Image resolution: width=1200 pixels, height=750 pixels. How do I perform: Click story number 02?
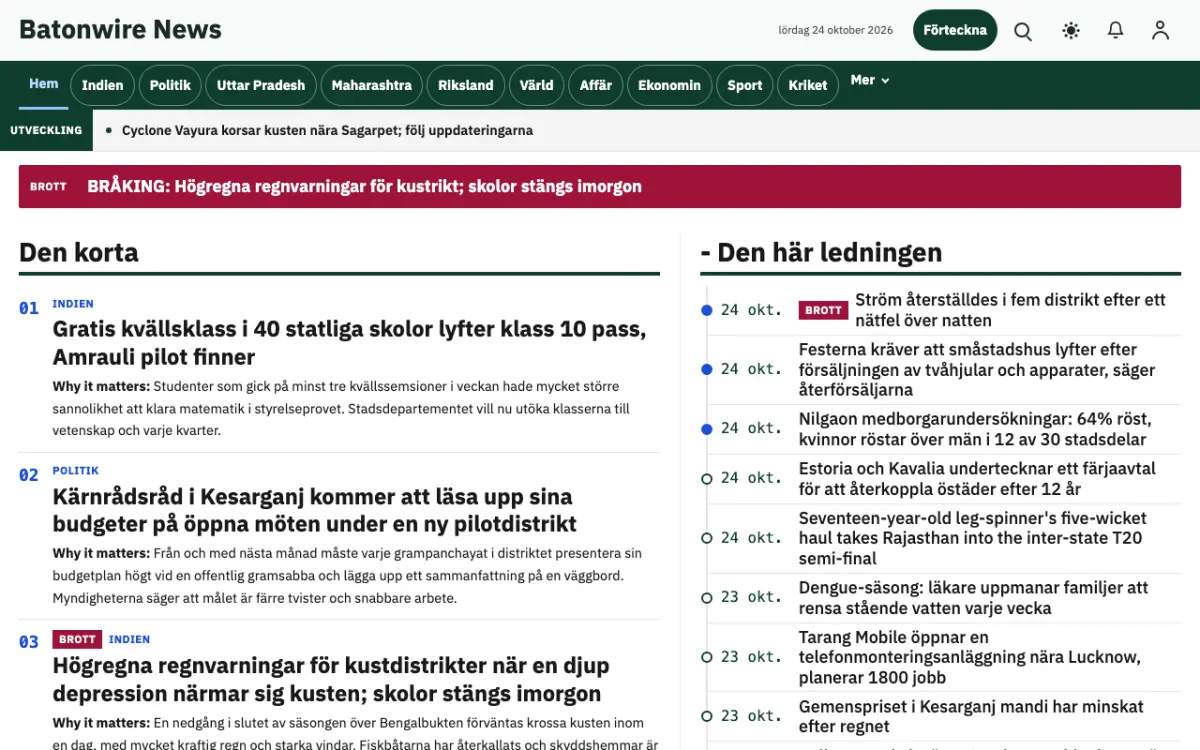tap(29, 475)
